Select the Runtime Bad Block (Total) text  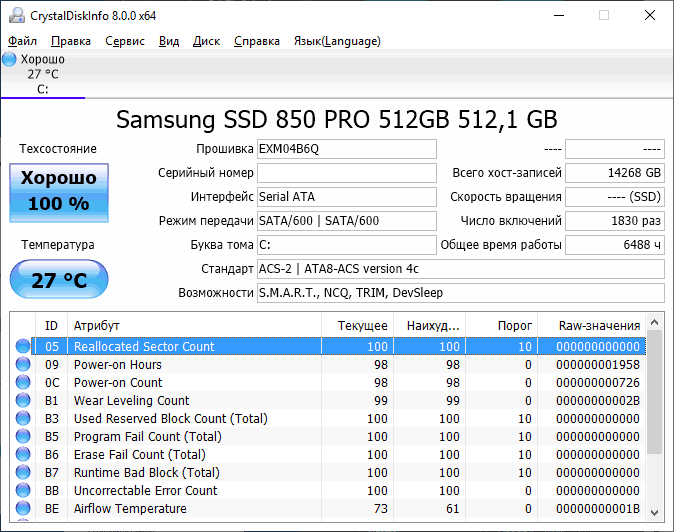point(147,473)
